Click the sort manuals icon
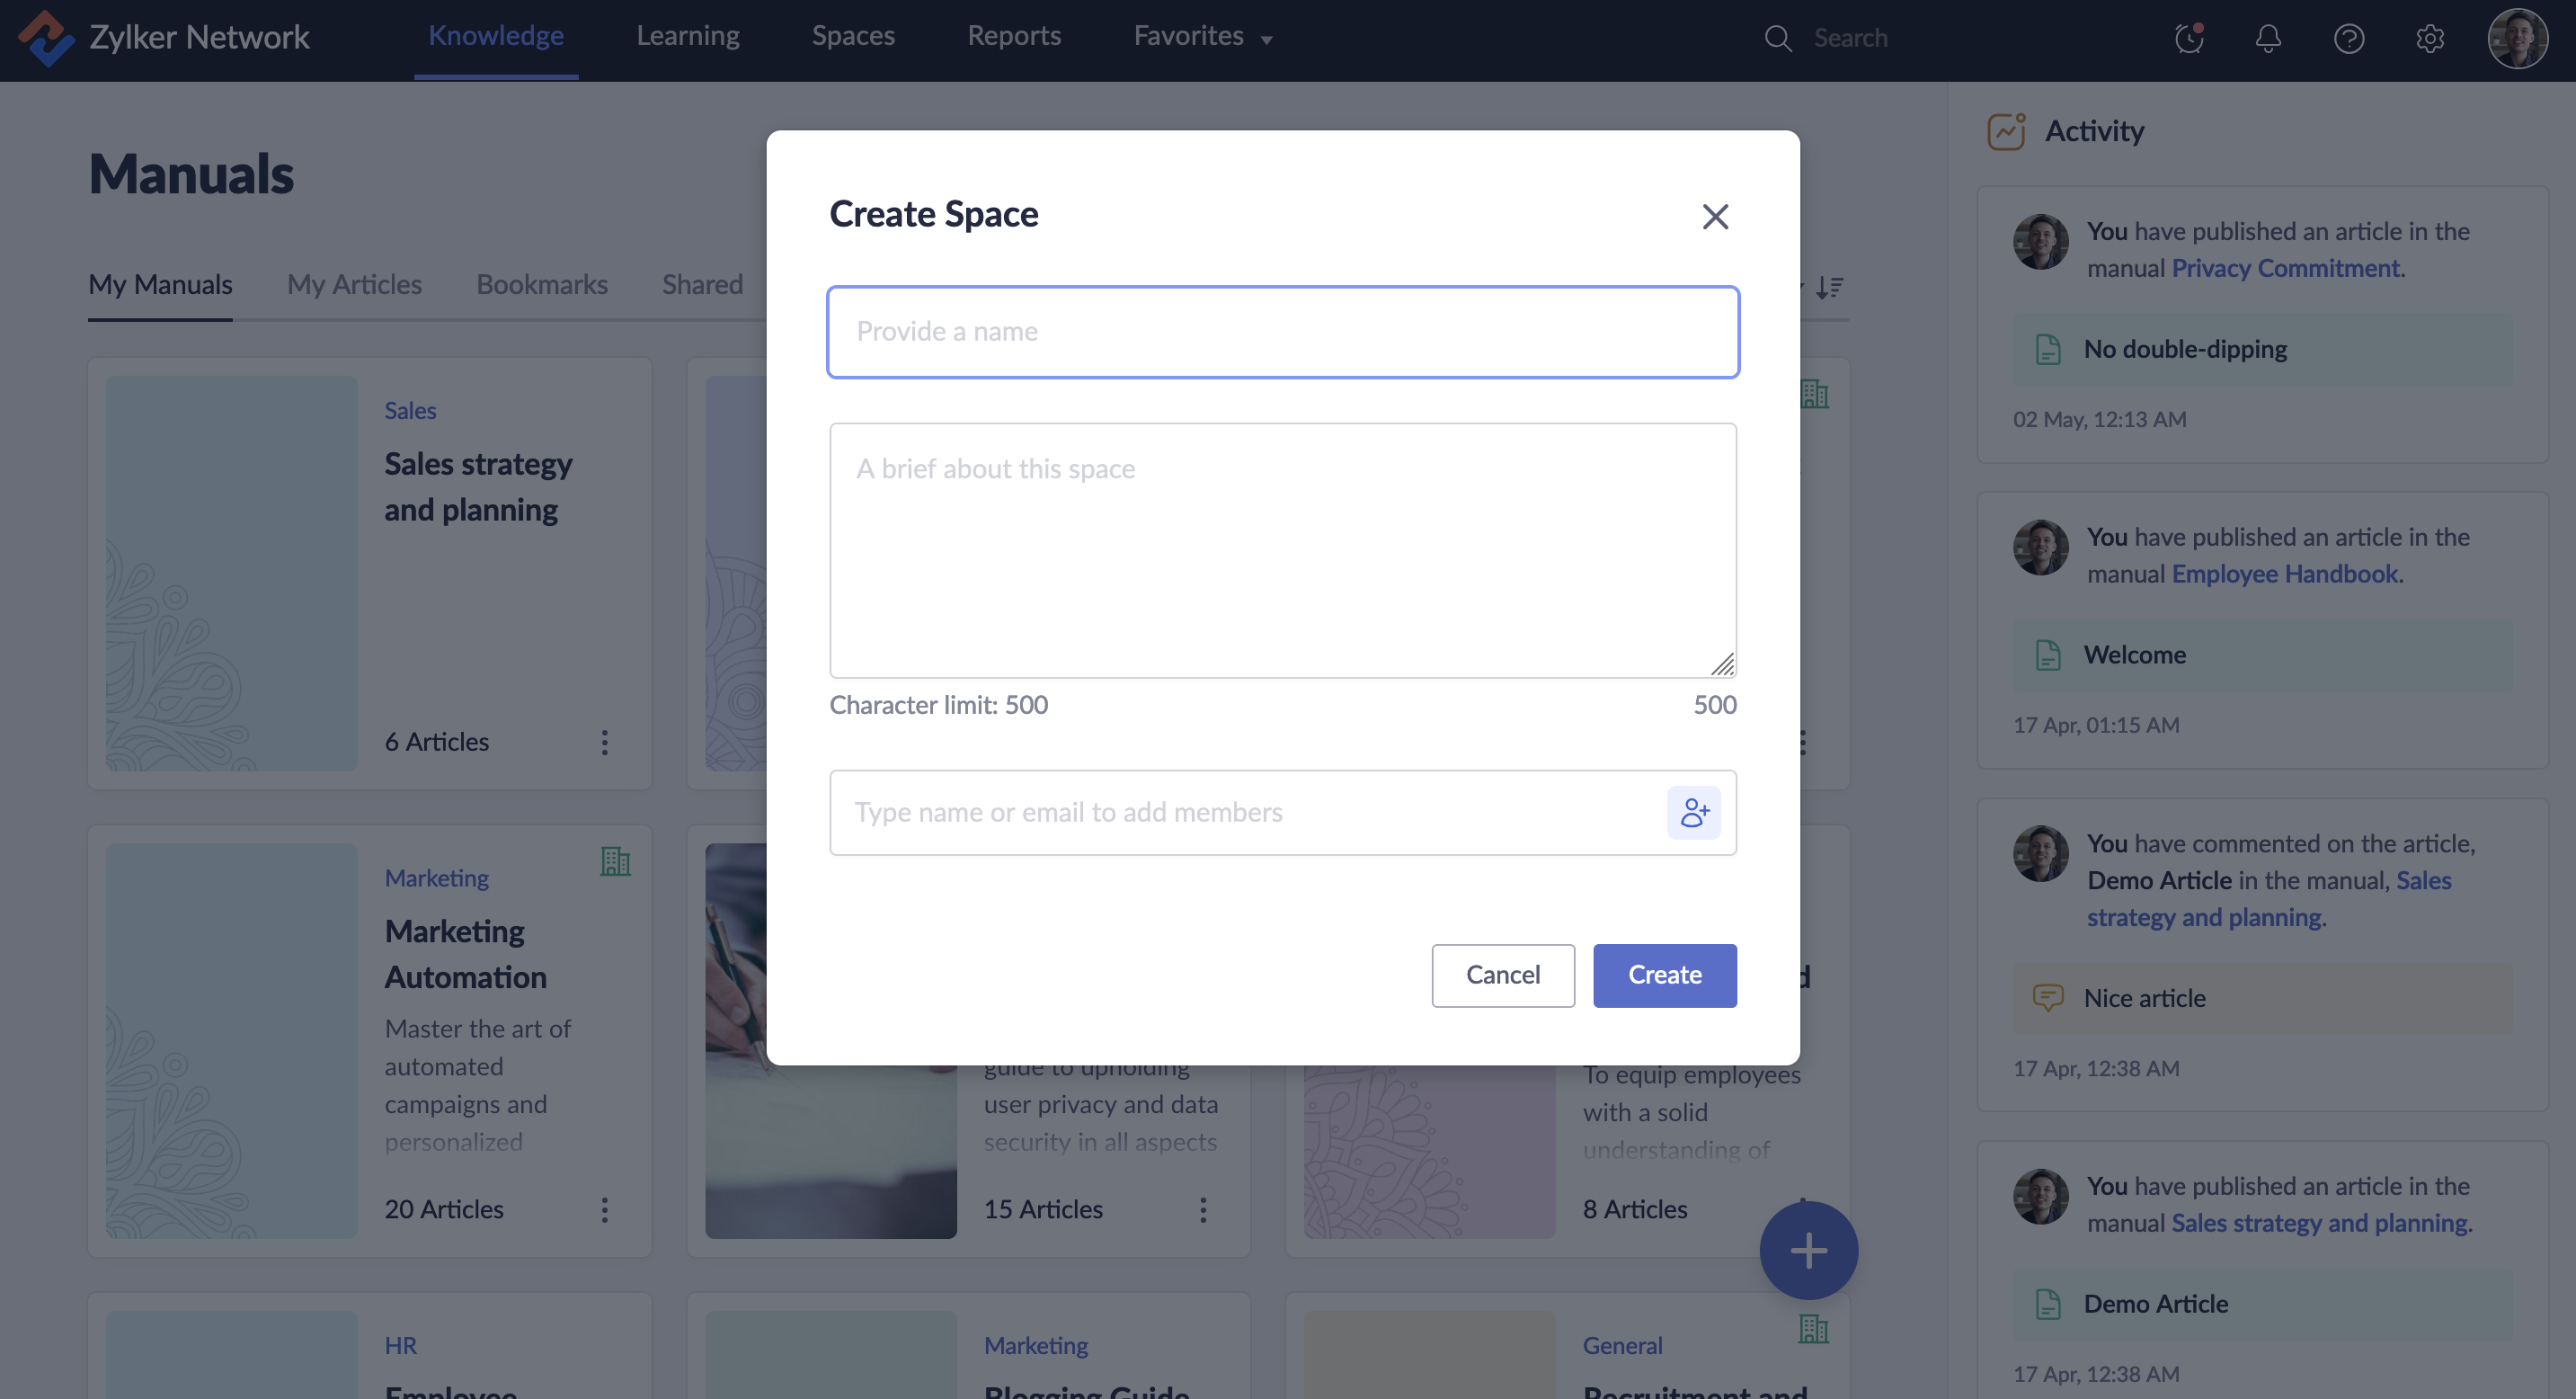The width and height of the screenshot is (2576, 1399). click(x=1829, y=287)
